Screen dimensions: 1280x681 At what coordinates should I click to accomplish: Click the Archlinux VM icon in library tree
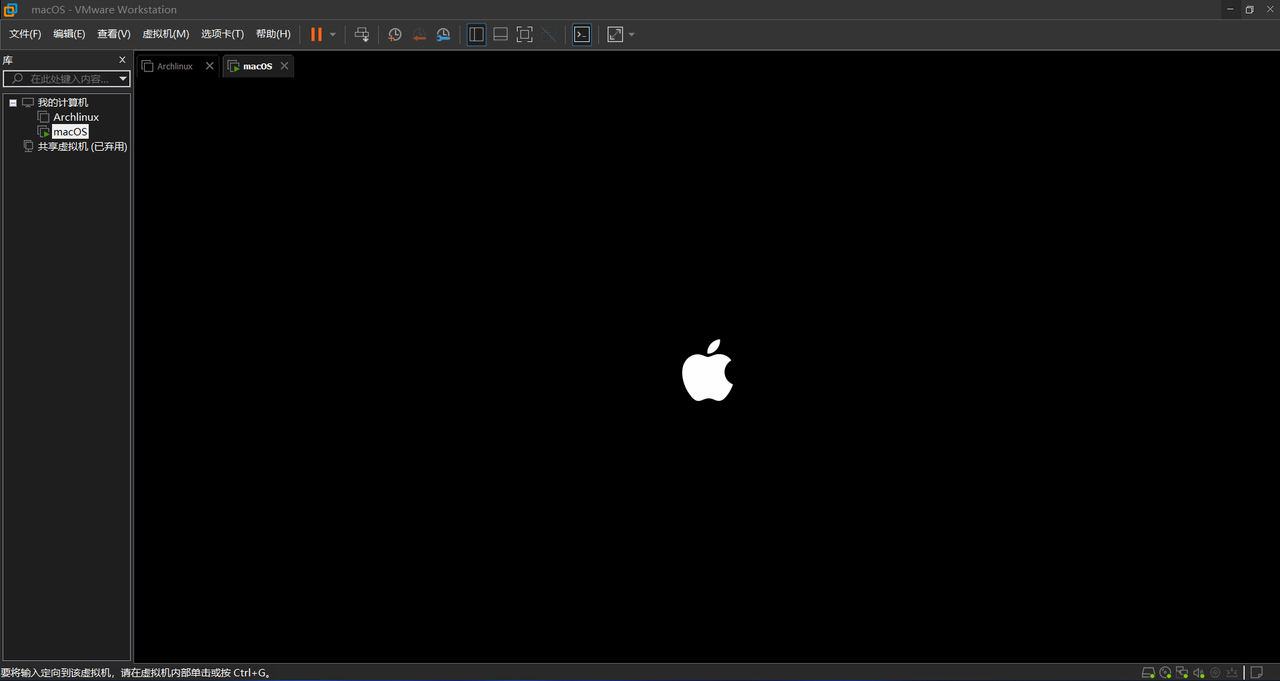(x=43, y=117)
